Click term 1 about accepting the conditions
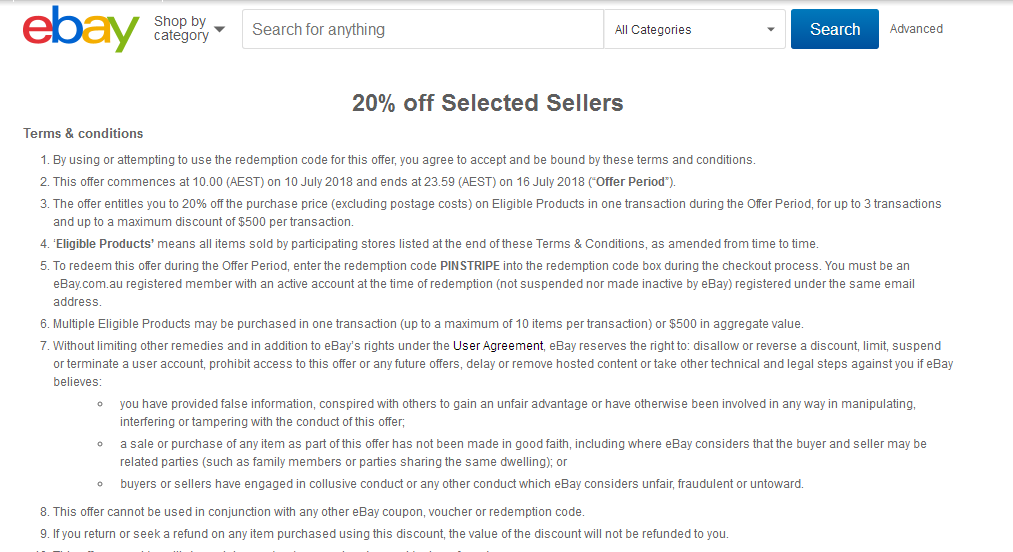The height and width of the screenshot is (552, 1013). pos(404,160)
